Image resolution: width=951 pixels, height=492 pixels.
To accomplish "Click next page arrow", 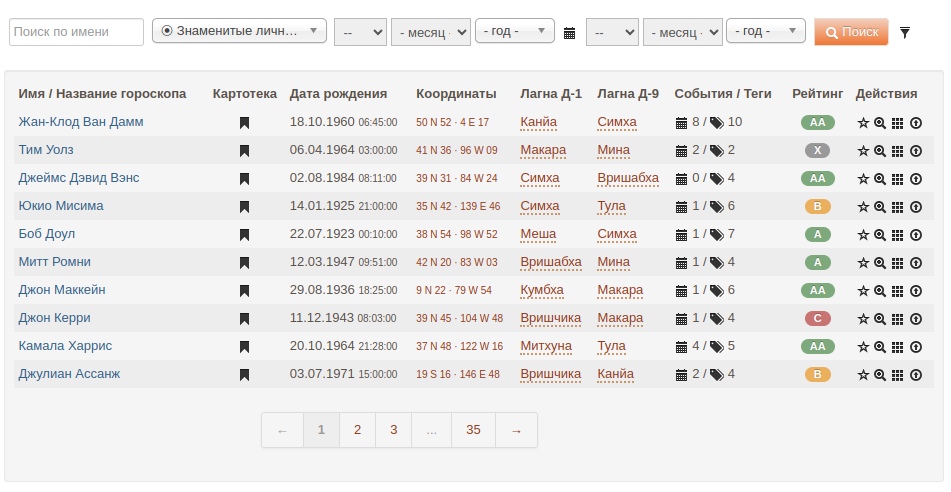I will (516, 430).
